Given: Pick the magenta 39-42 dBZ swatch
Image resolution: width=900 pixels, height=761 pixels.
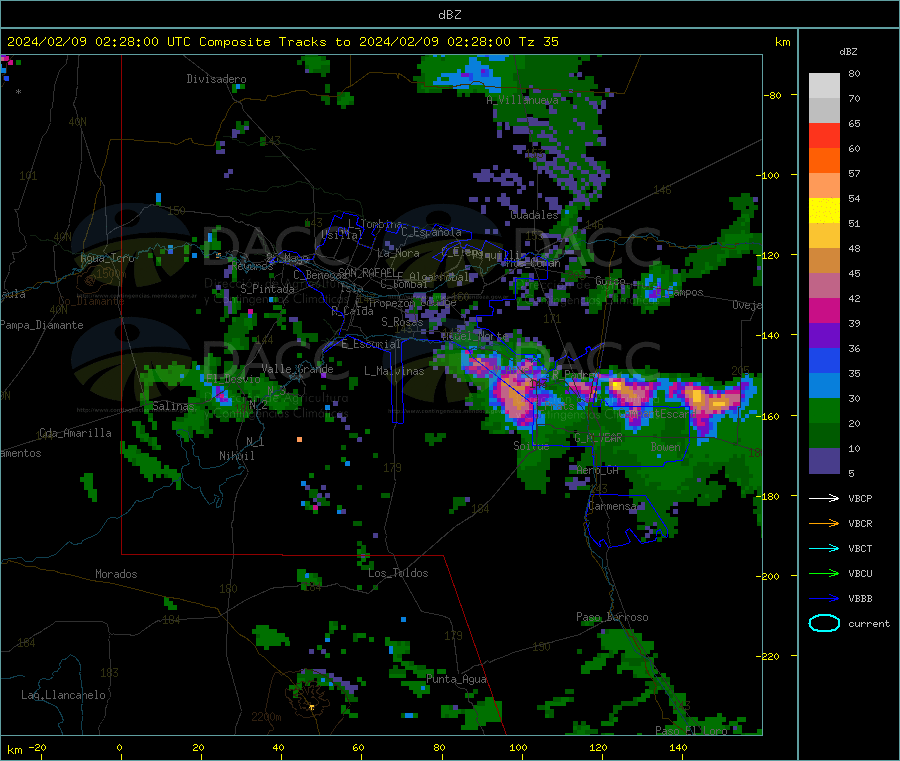Looking at the screenshot, I should coord(824,310).
